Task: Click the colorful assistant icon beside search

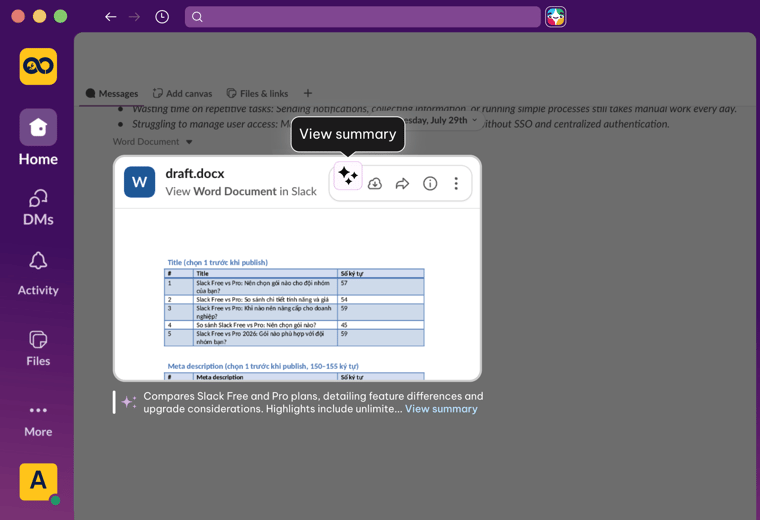Action: tap(555, 17)
